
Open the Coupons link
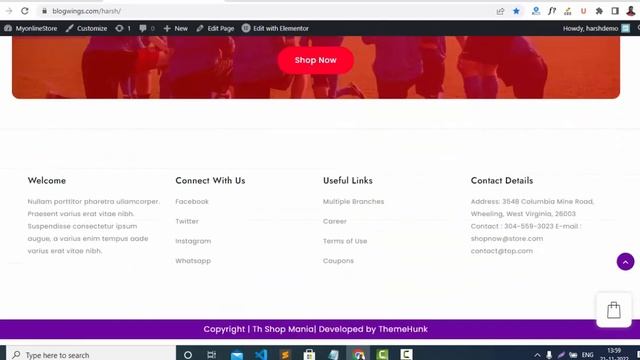338,261
